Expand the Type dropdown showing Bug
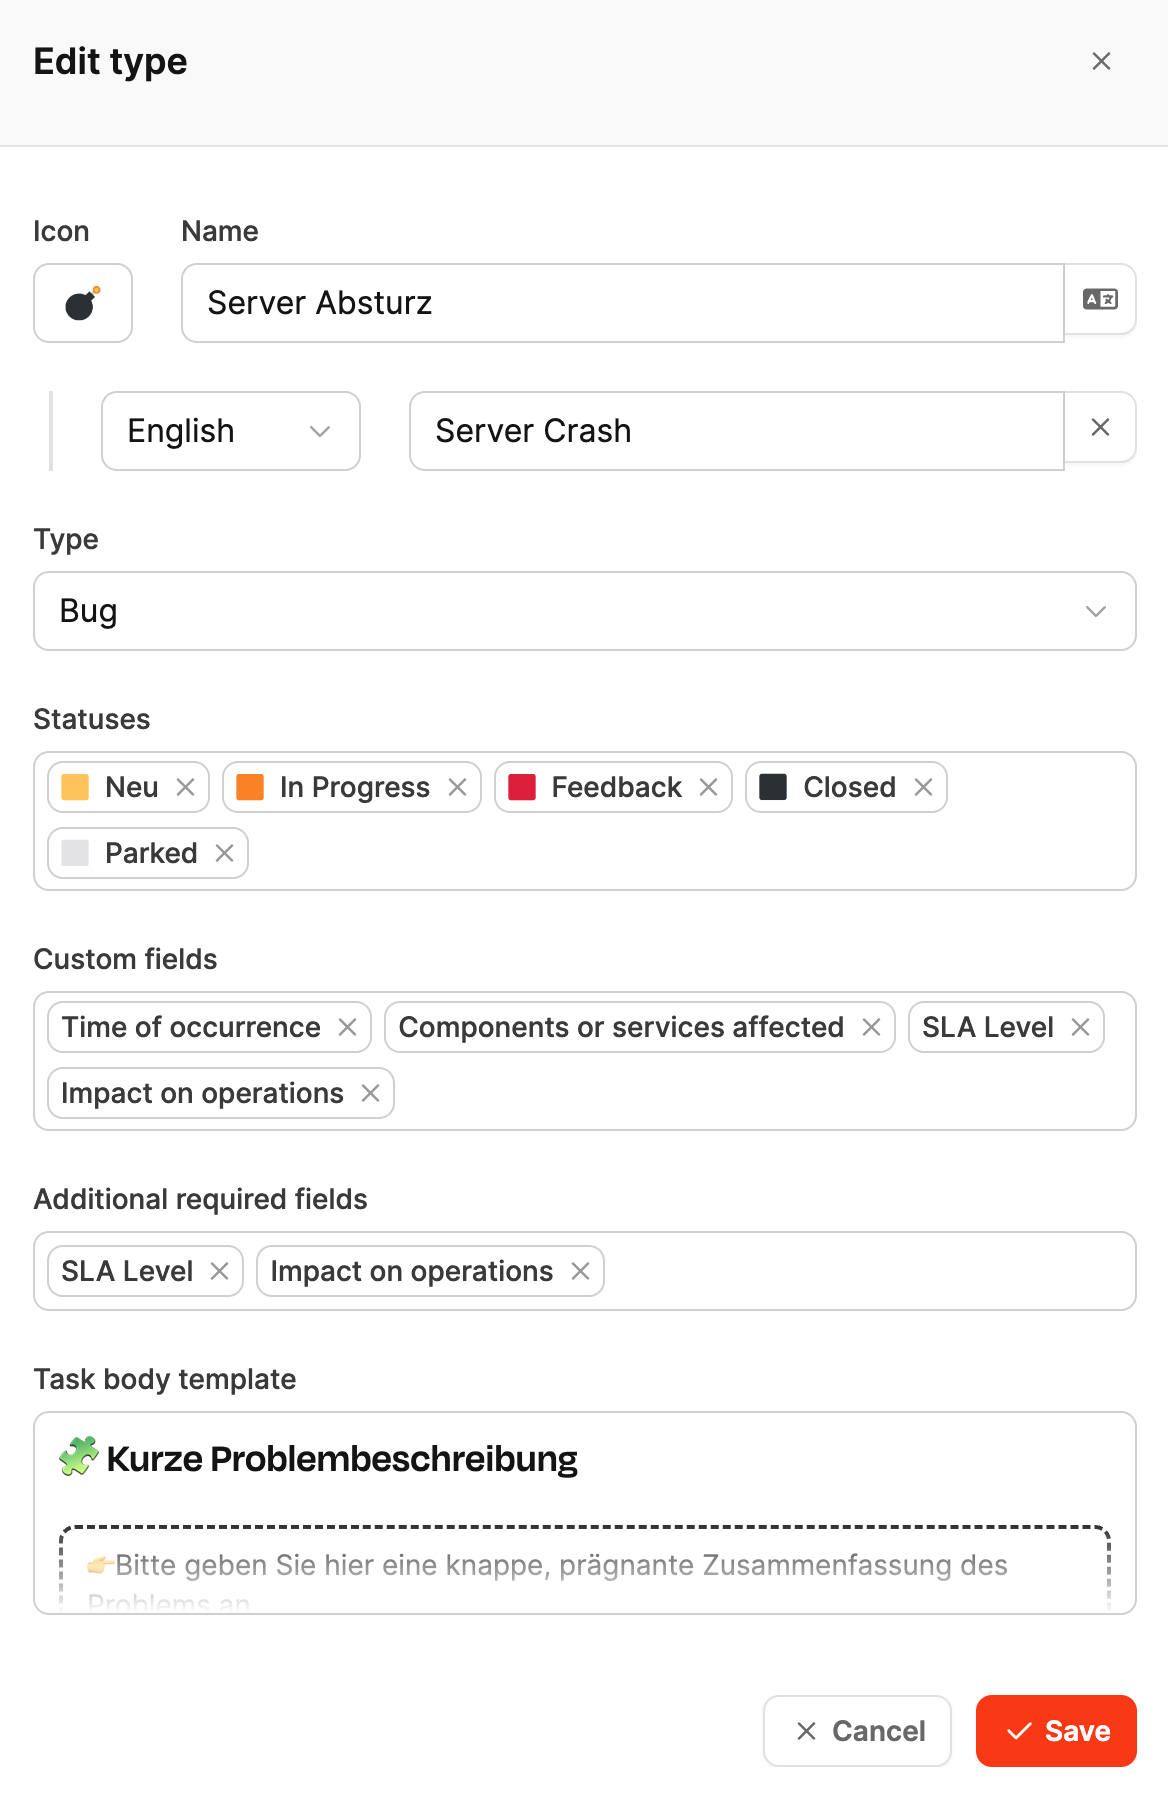This screenshot has height=1810, width=1168. [x=585, y=611]
